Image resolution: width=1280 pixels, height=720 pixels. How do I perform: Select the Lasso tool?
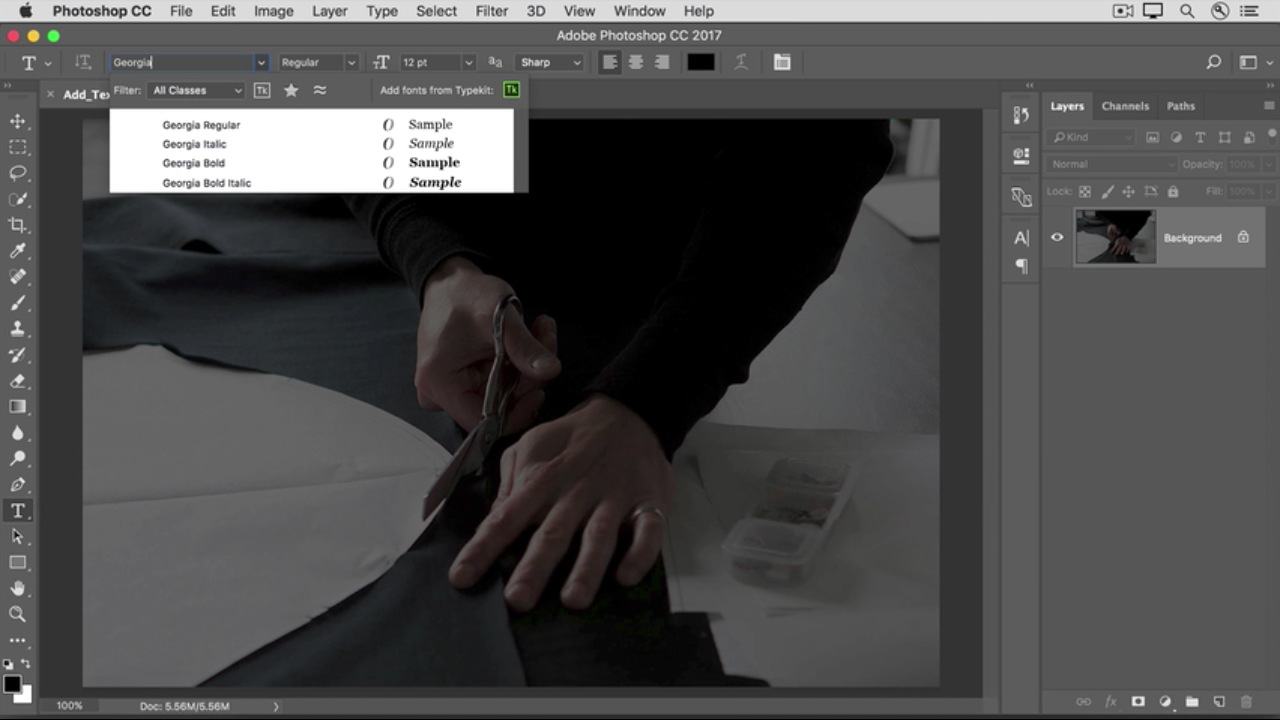pos(18,173)
